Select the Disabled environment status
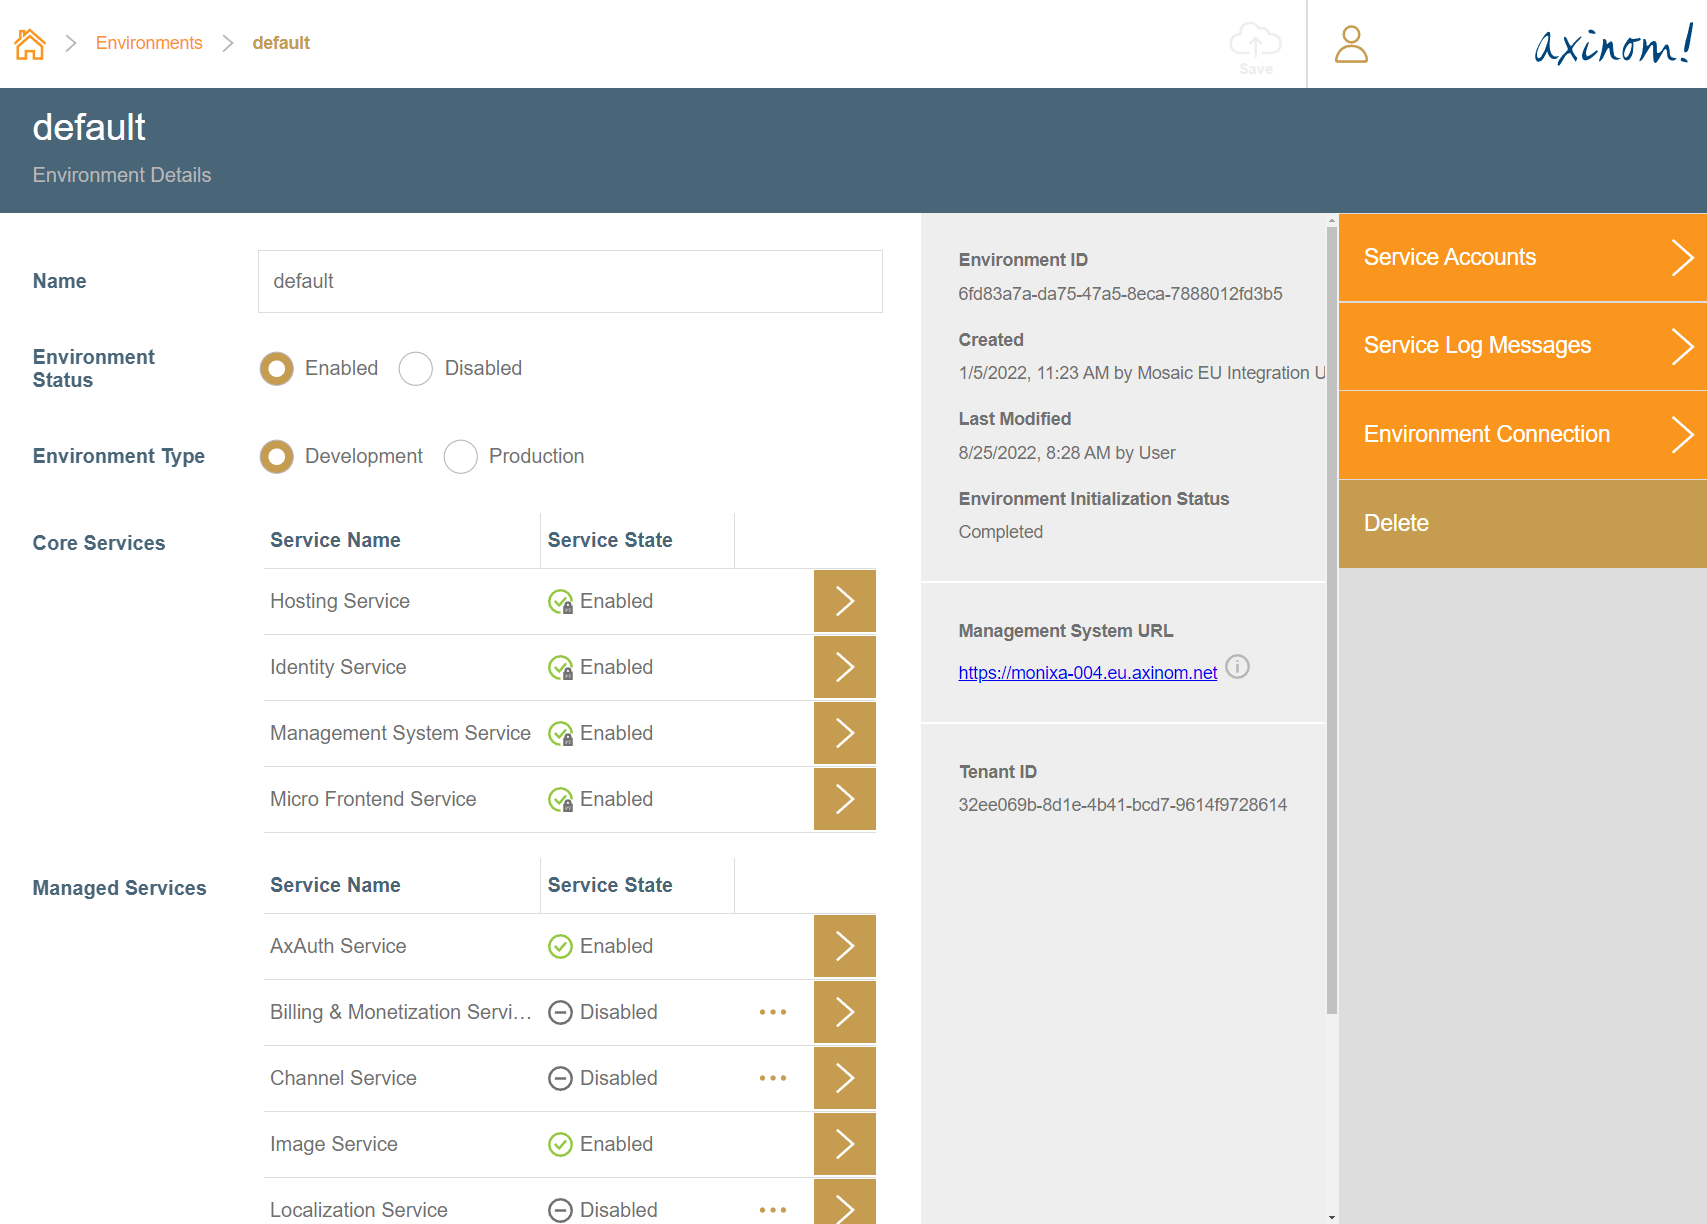Image resolution: width=1707 pixels, height=1224 pixels. click(x=416, y=369)
